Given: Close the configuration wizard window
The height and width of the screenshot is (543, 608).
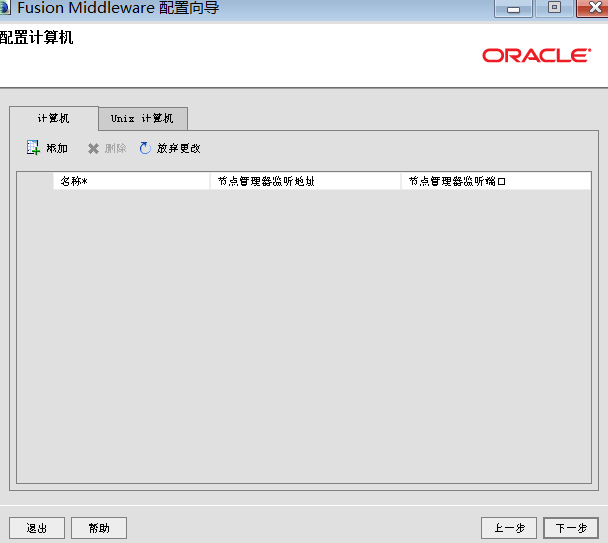Looking at the screenshot, I should click(x=593, y=8).
